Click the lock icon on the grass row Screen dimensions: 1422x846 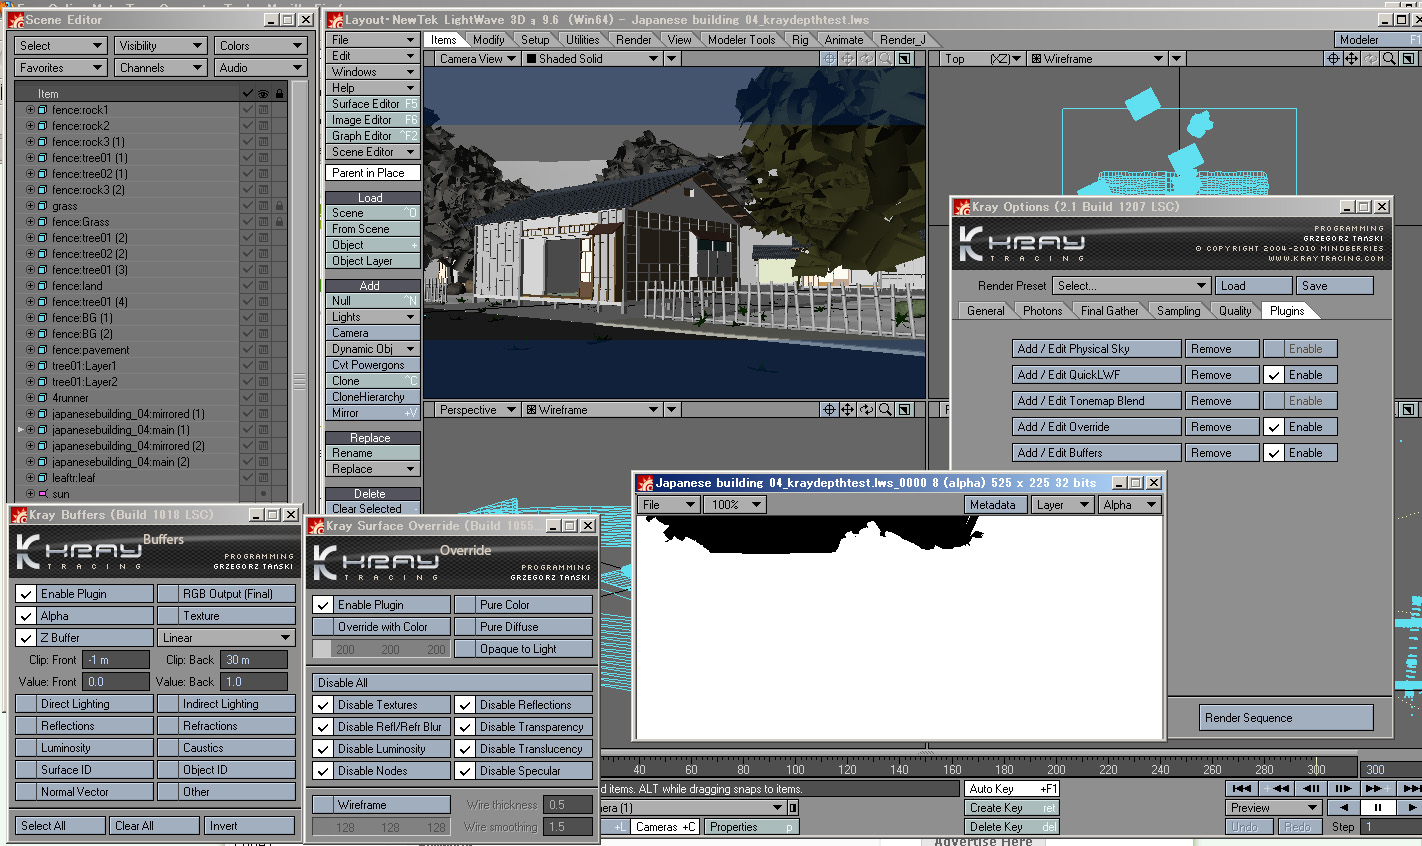[x=279, y=206]
